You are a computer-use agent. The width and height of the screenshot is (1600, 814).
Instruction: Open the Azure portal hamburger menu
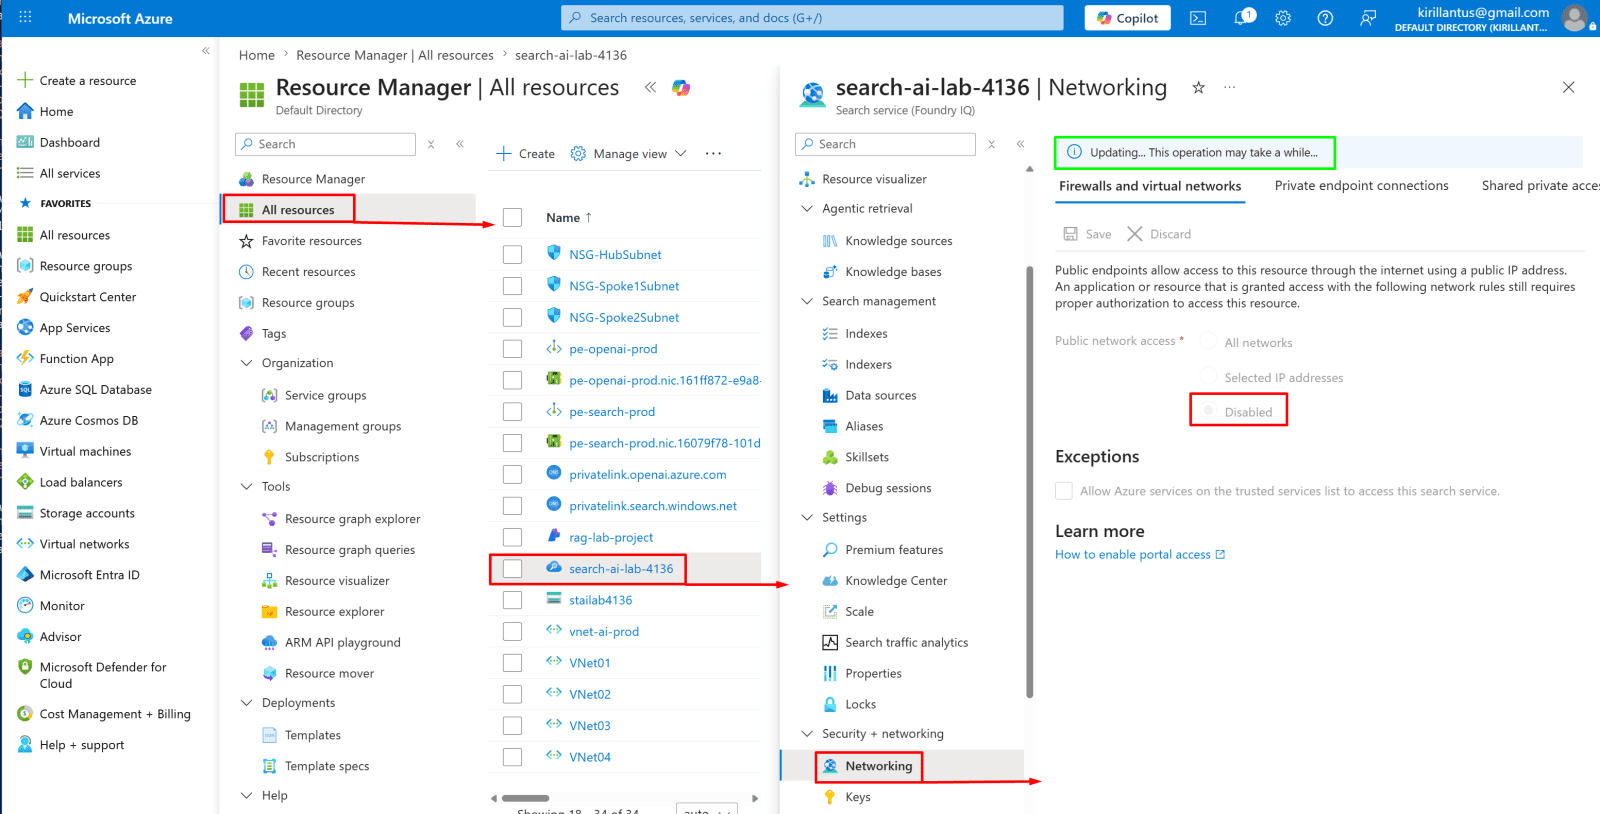click(x=25, y=18)
